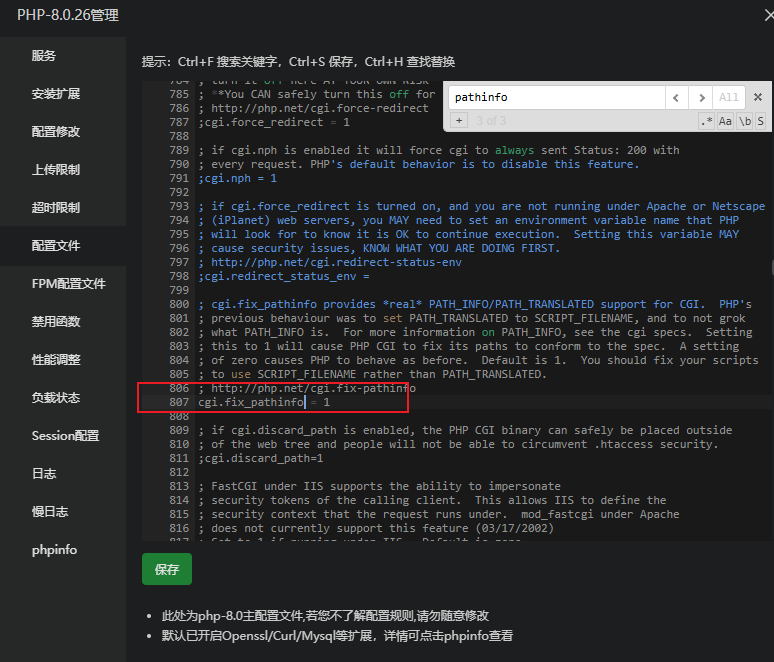774x662 pixels.
Task: Click line number 800 in gutter
Action: [179, 305]
